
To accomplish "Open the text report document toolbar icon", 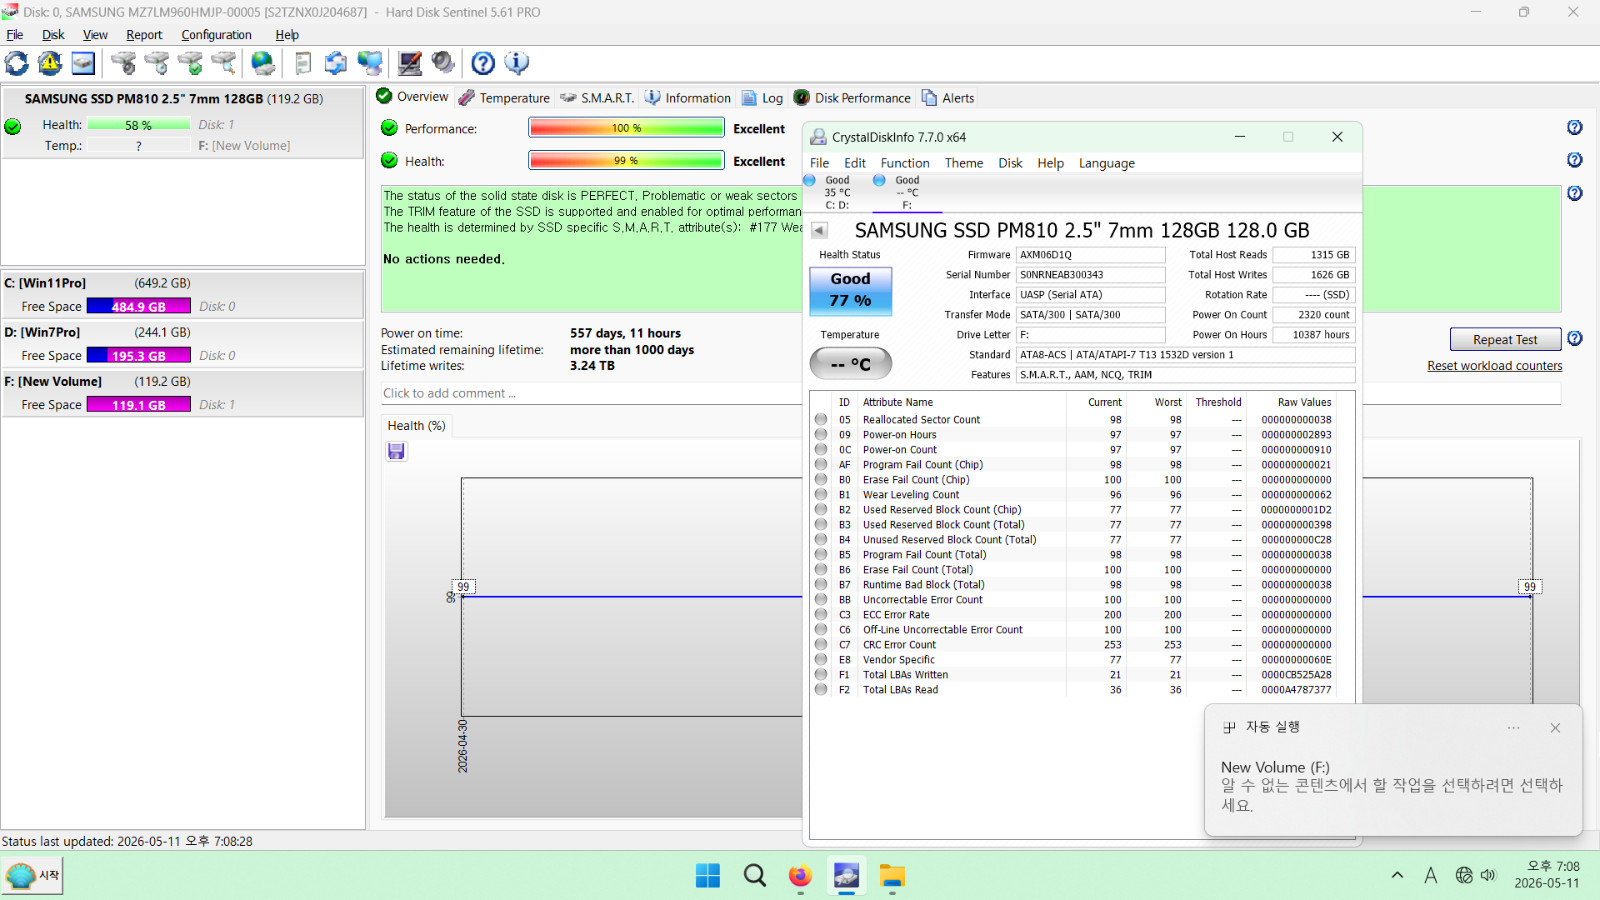I will (303, 63).
